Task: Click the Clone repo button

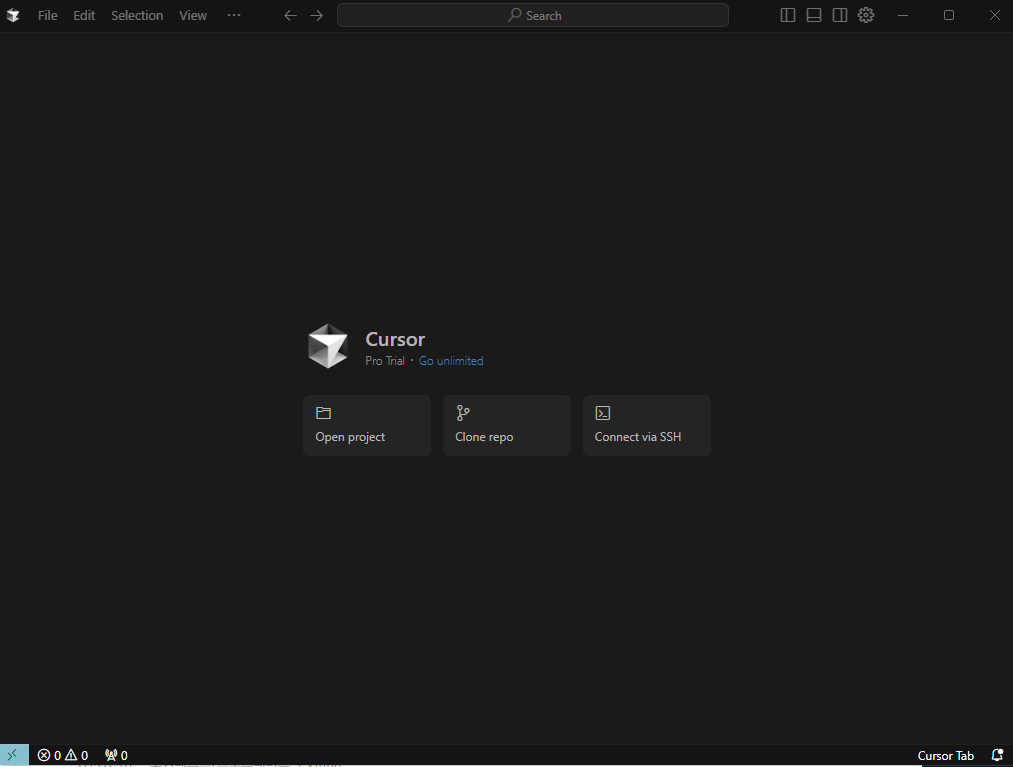Action: click(x=507, y=426)
